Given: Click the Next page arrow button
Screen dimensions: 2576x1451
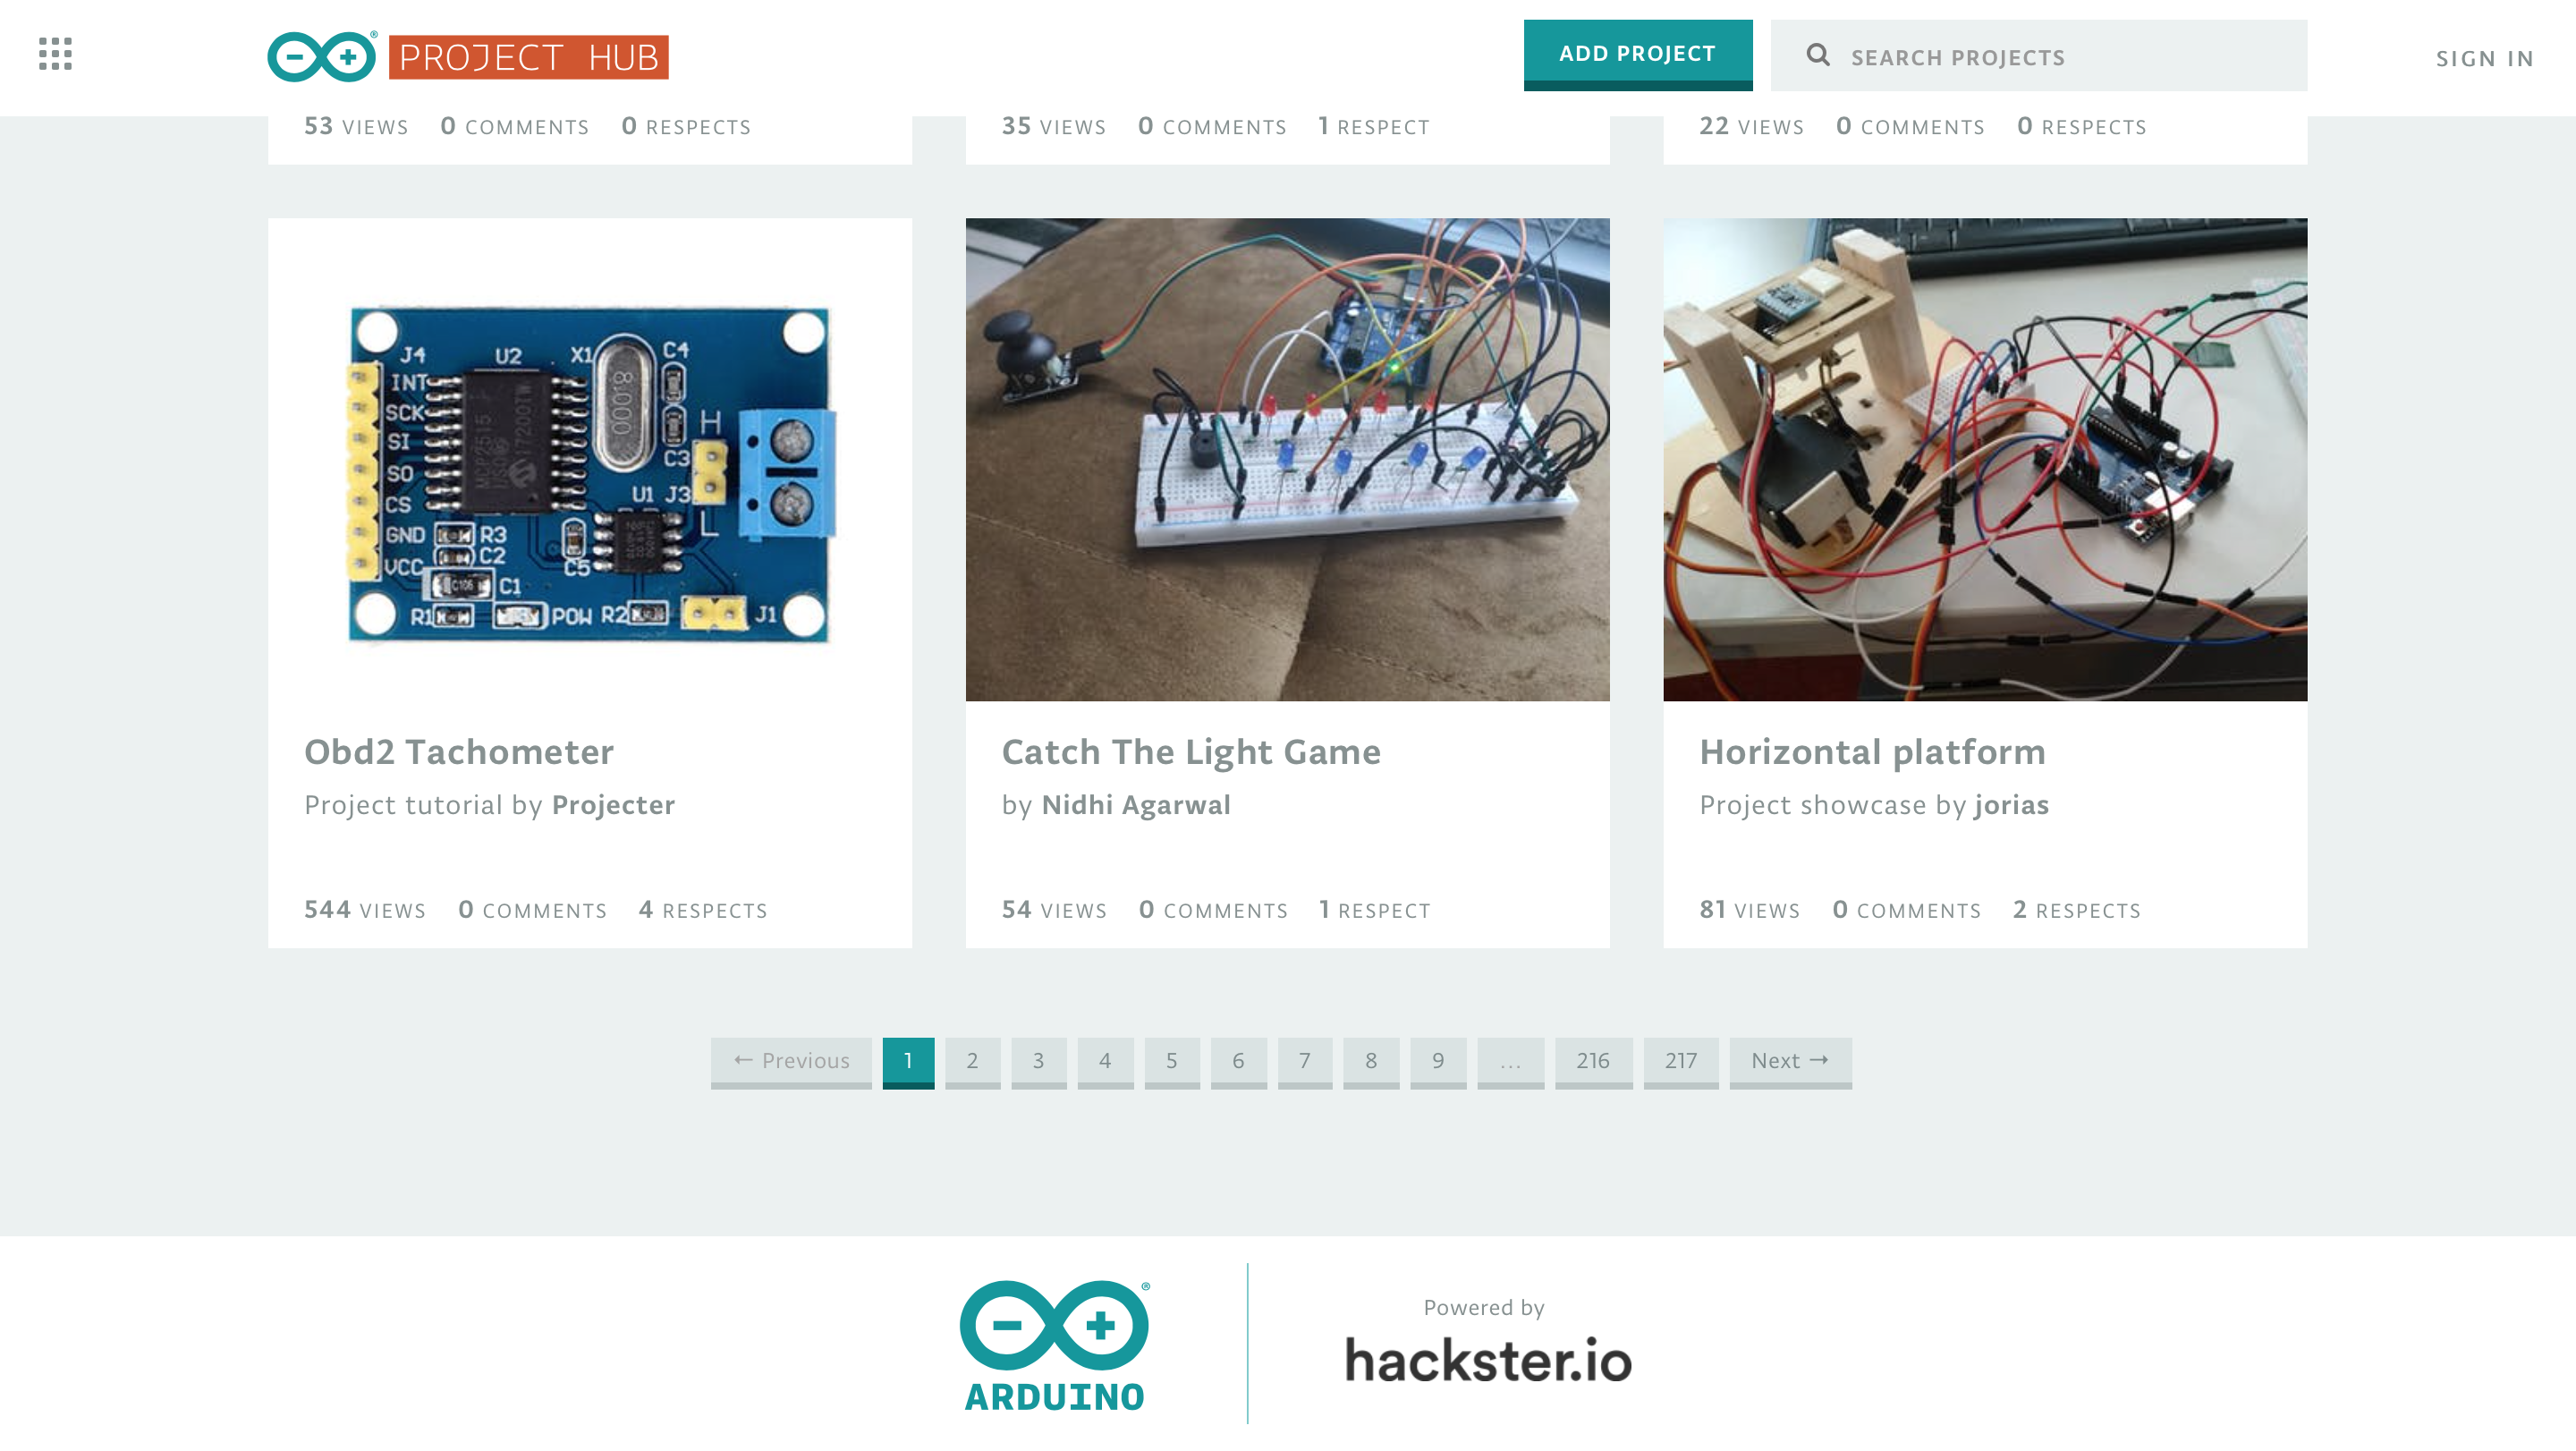Looking at the screenshot, I should click(1789, 1061).
